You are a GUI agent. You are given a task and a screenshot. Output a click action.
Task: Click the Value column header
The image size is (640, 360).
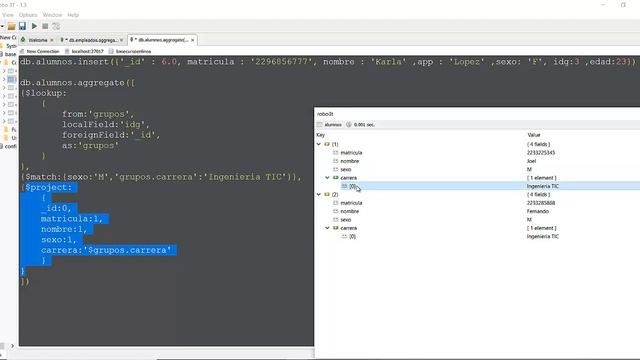534,135
